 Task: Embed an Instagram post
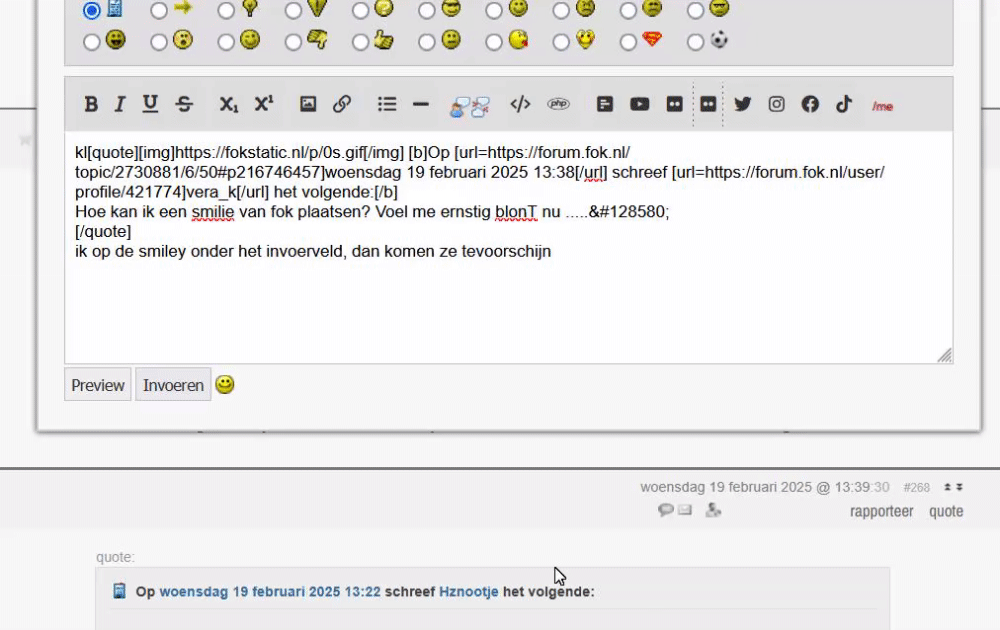tap(776, 104)
